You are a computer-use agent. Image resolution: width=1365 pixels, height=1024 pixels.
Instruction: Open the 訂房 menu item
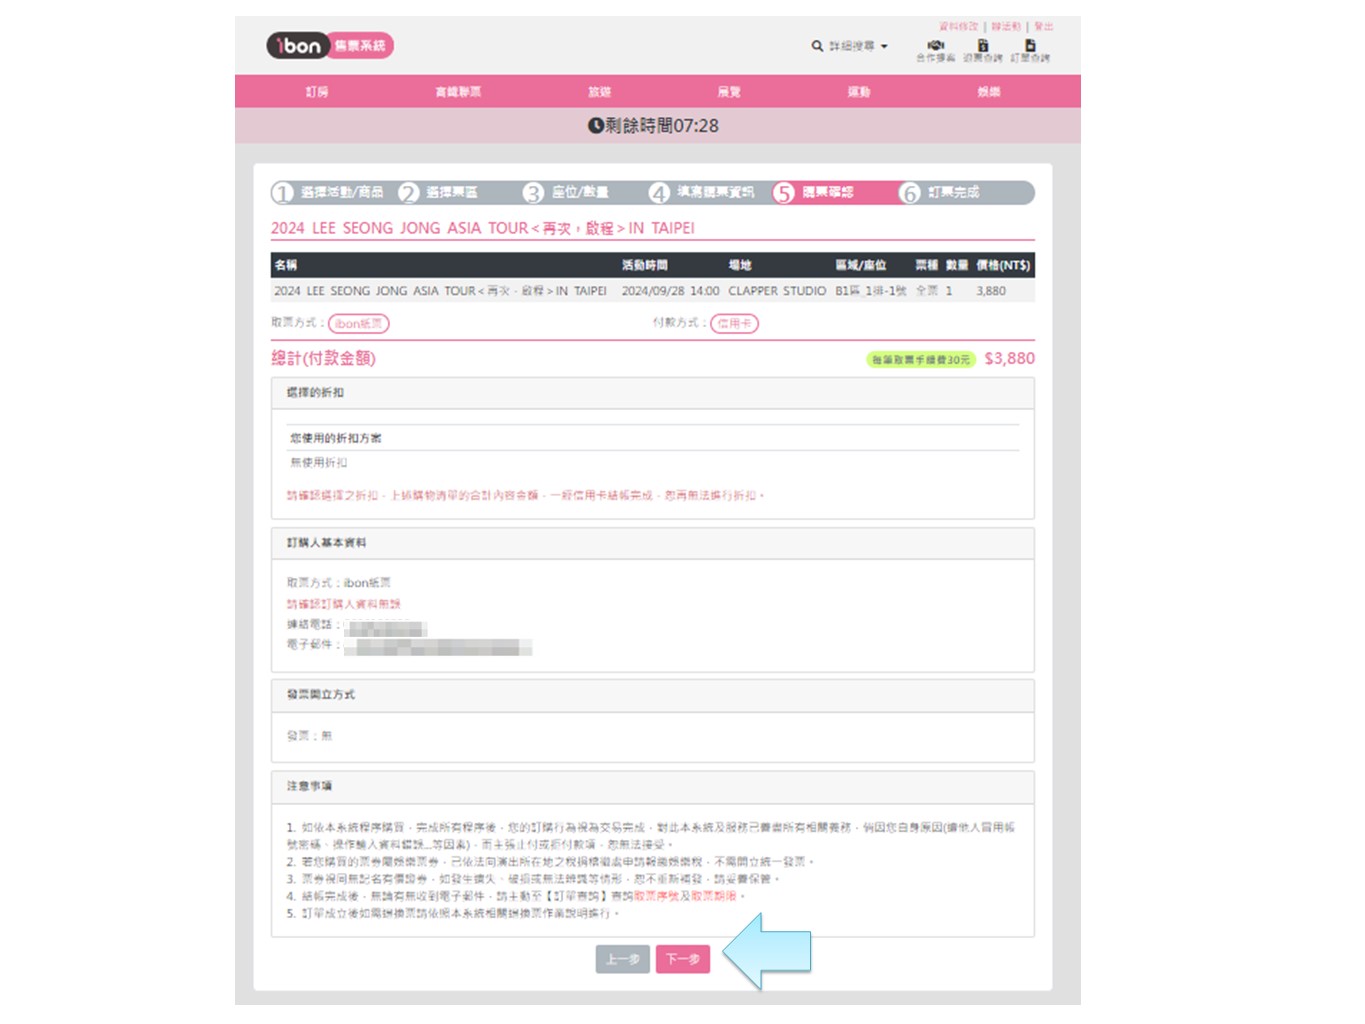317,91
